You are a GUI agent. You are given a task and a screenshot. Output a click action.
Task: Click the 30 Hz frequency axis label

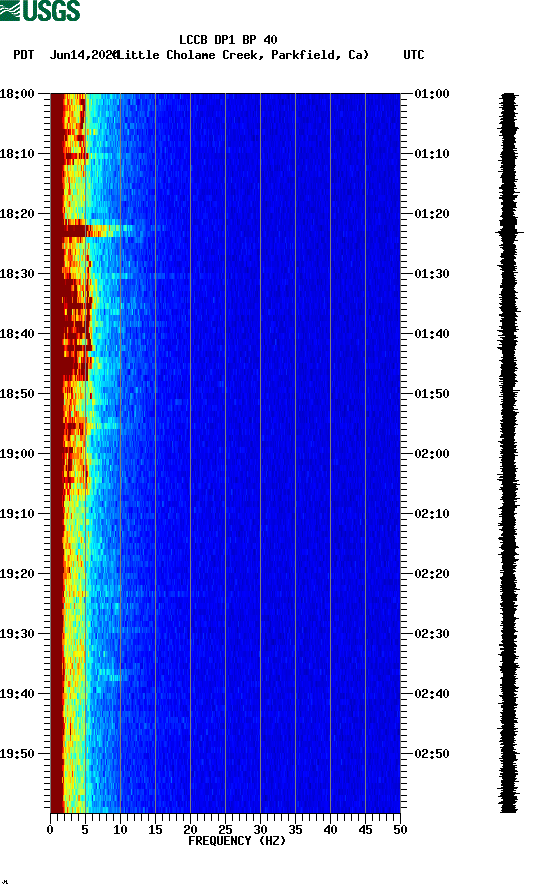[260, 830]
